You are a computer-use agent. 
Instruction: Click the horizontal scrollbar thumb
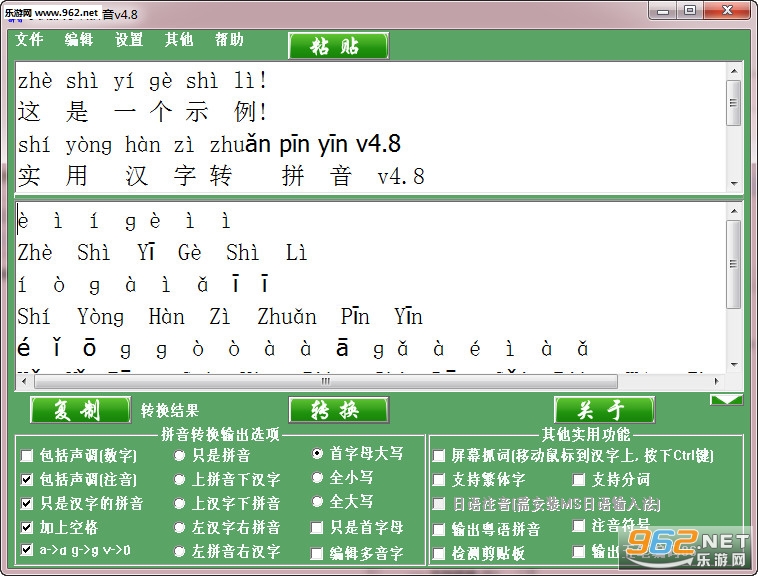pos(326,381)
